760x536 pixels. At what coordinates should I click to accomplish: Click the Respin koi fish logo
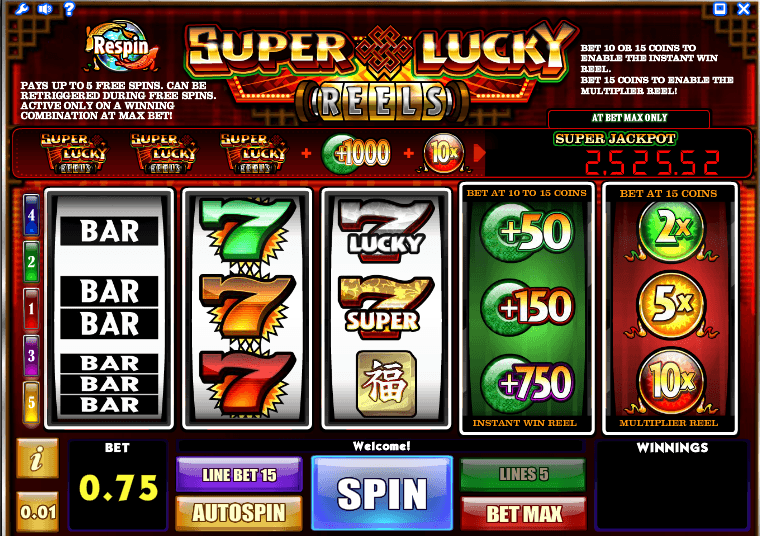point(121,47)
